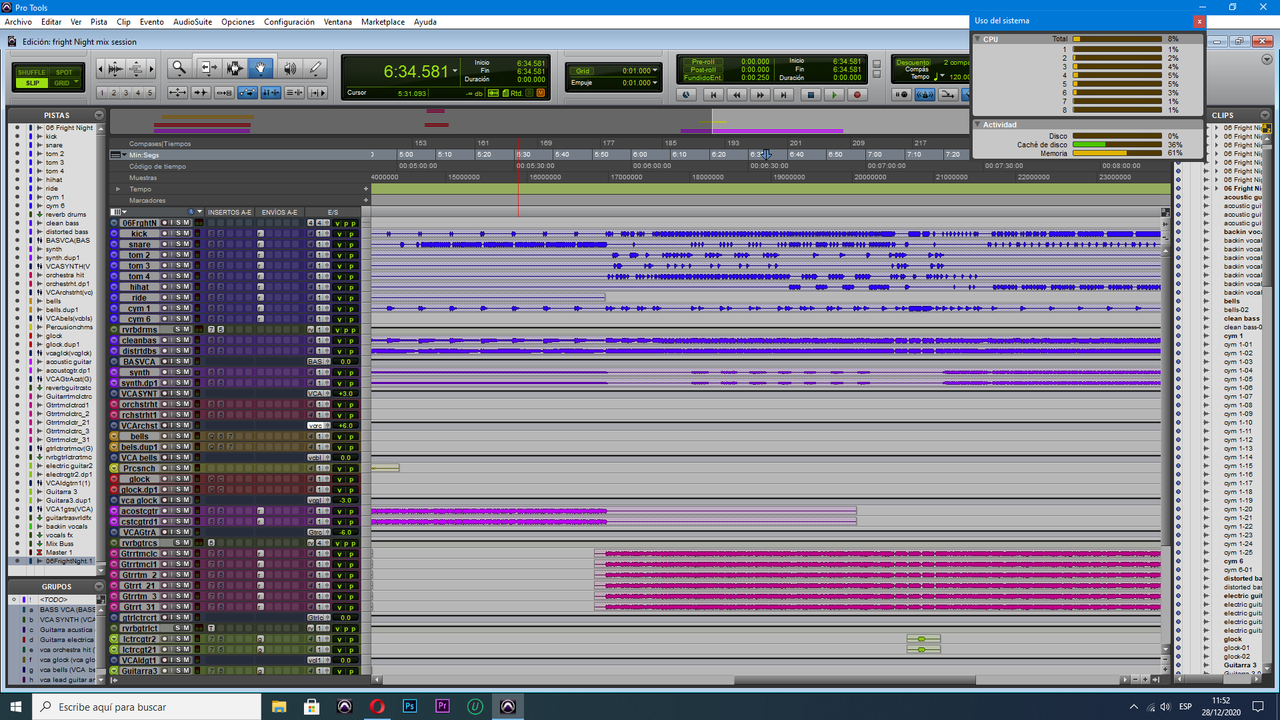Image resolution: width=1280 pixels, height=720 pixels.
Task: Solo the cleanbas track
Action: pyautogui.click(x=178, y=340)
